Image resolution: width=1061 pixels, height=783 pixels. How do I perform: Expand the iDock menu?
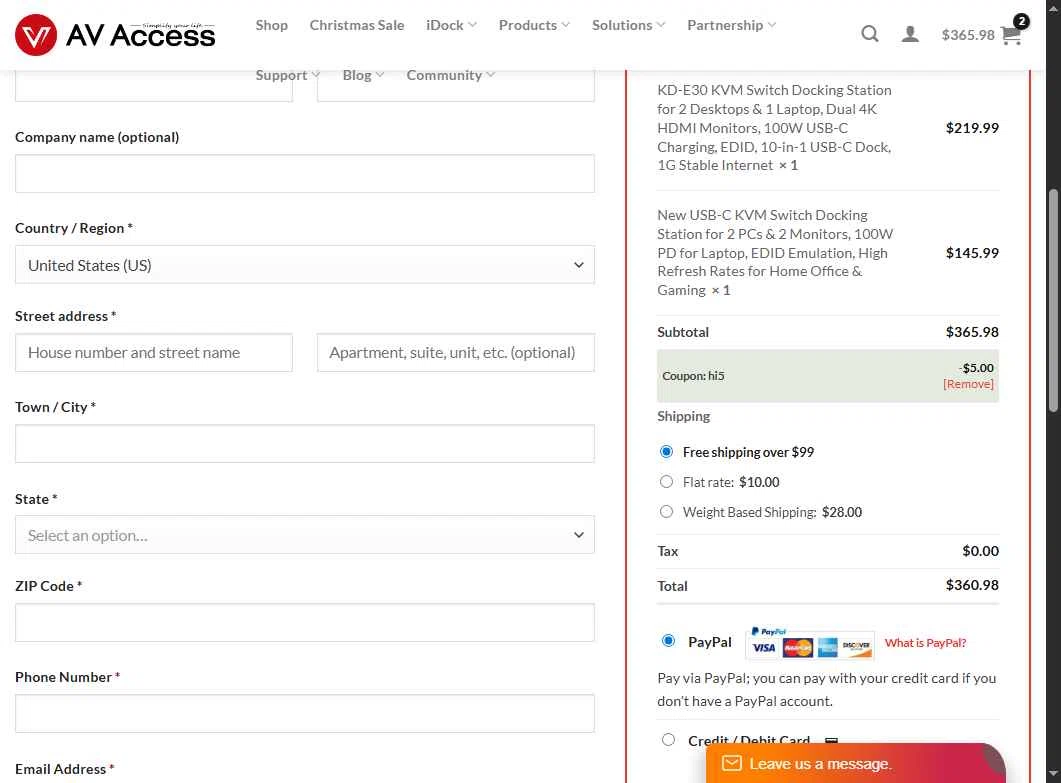pos(451,25)
